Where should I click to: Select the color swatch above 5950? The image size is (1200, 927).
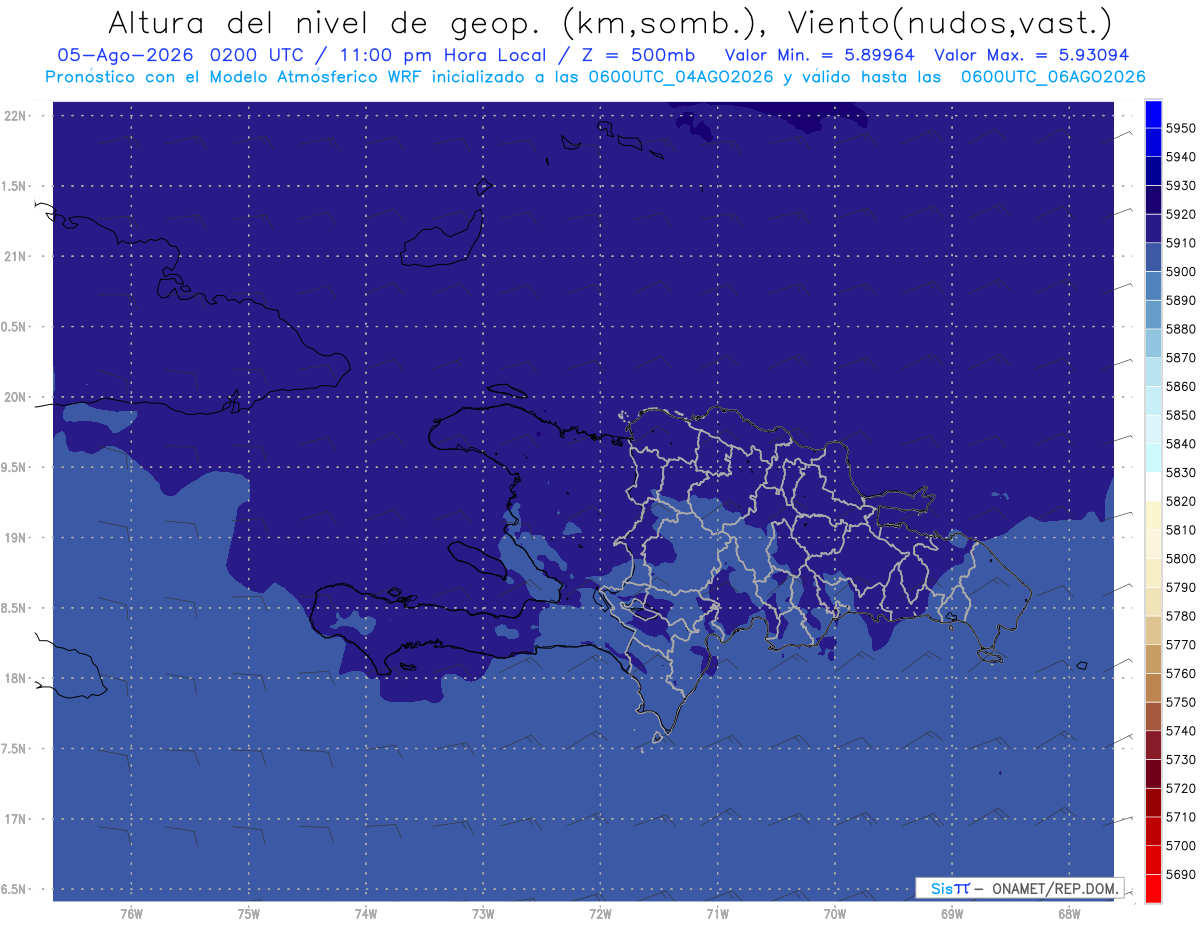1153,114
